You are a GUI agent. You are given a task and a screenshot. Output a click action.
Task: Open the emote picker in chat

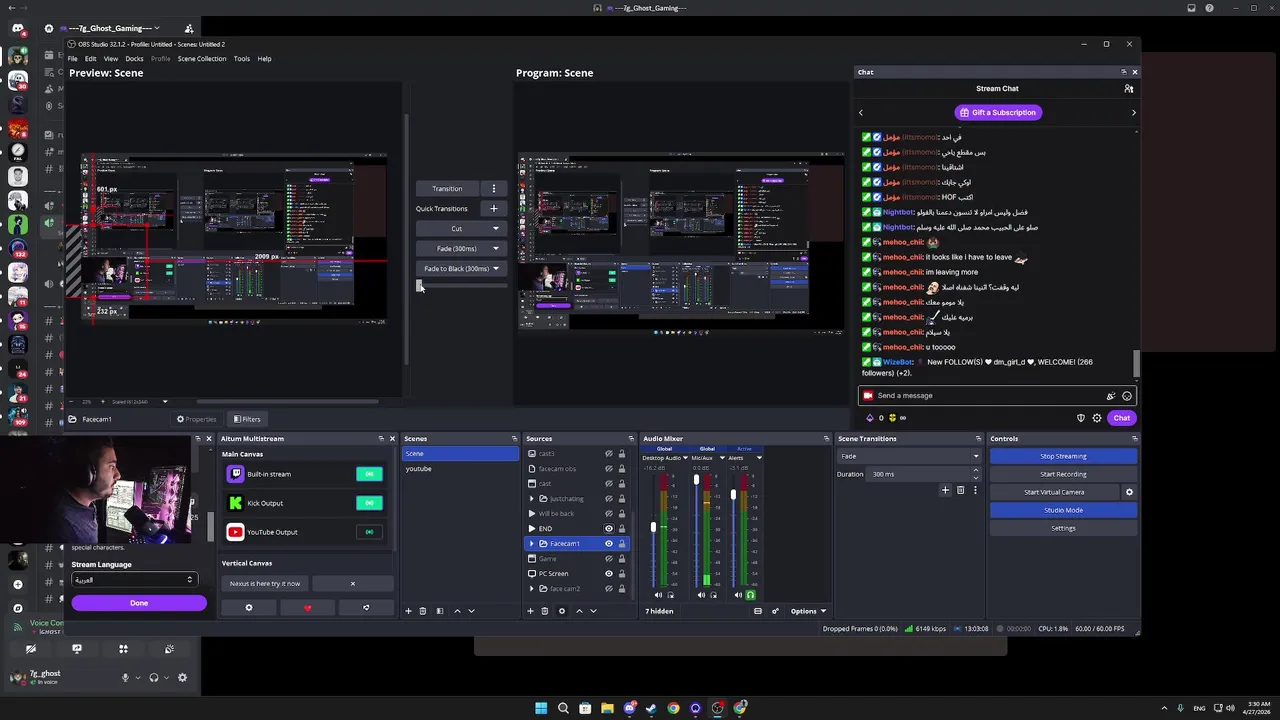pyautogui.click(x=1127, y=396)
